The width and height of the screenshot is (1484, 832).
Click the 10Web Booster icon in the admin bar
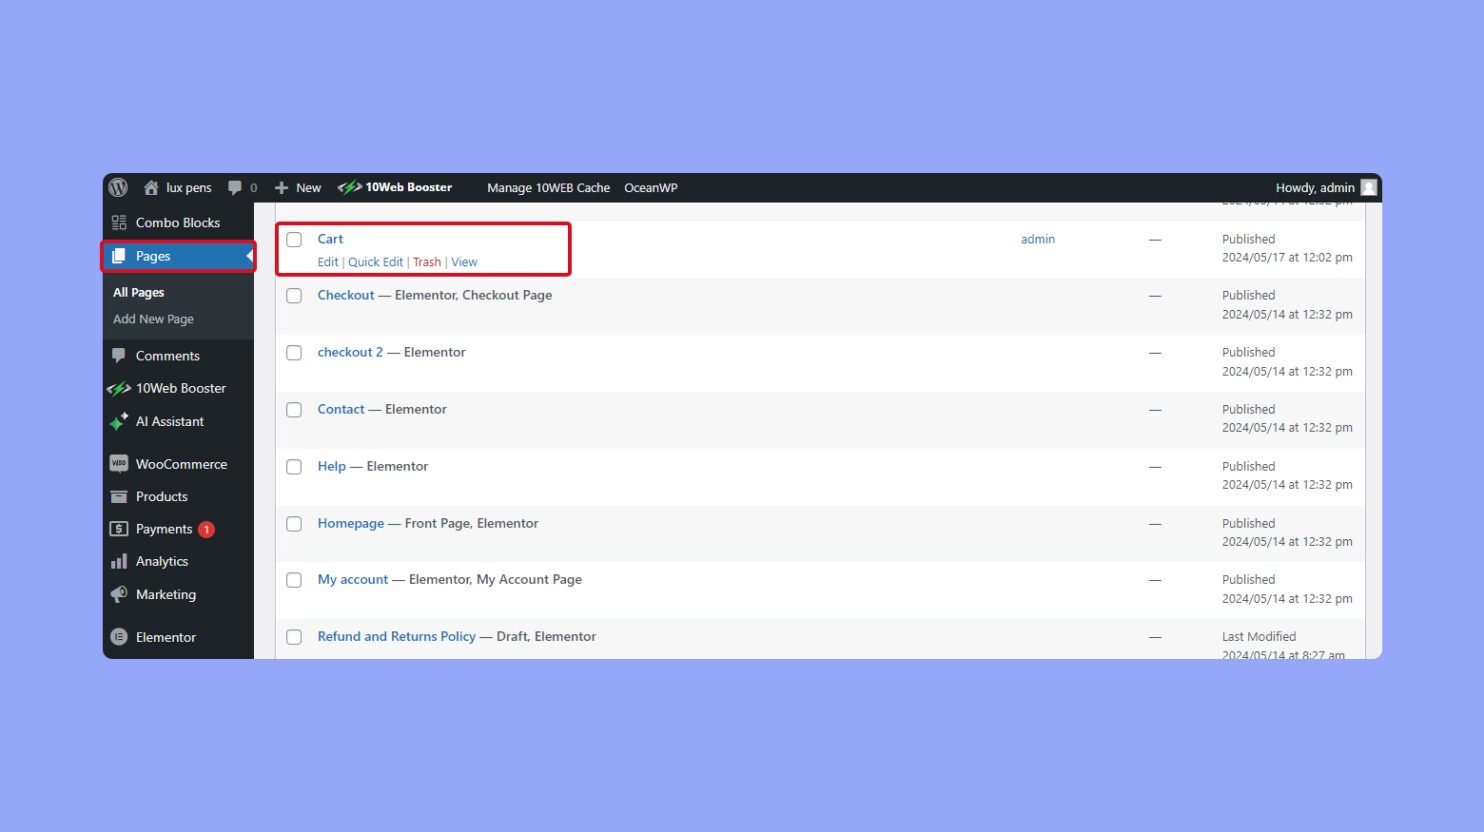click(348, 187)
